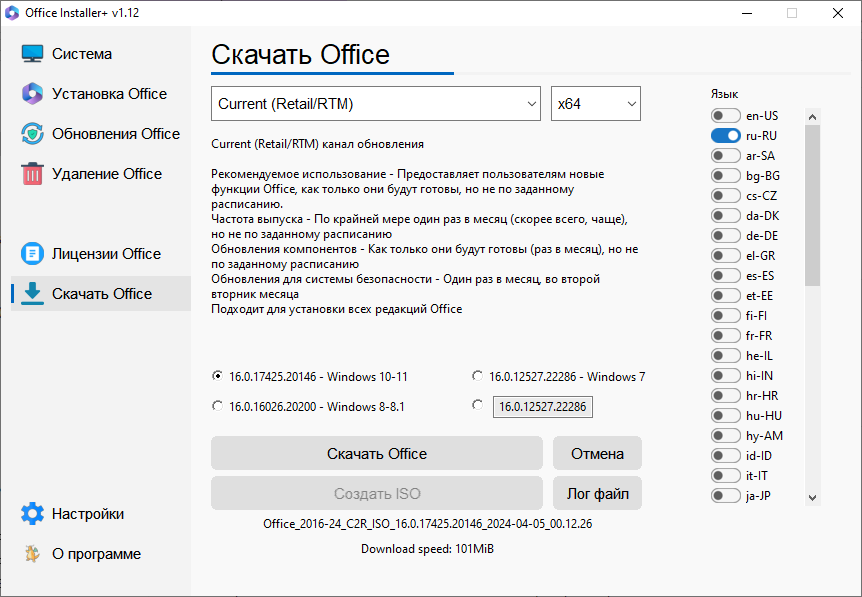
Task: Open the Current (Retail/RTM) channel dropdown
Action: tap(376, 104)
